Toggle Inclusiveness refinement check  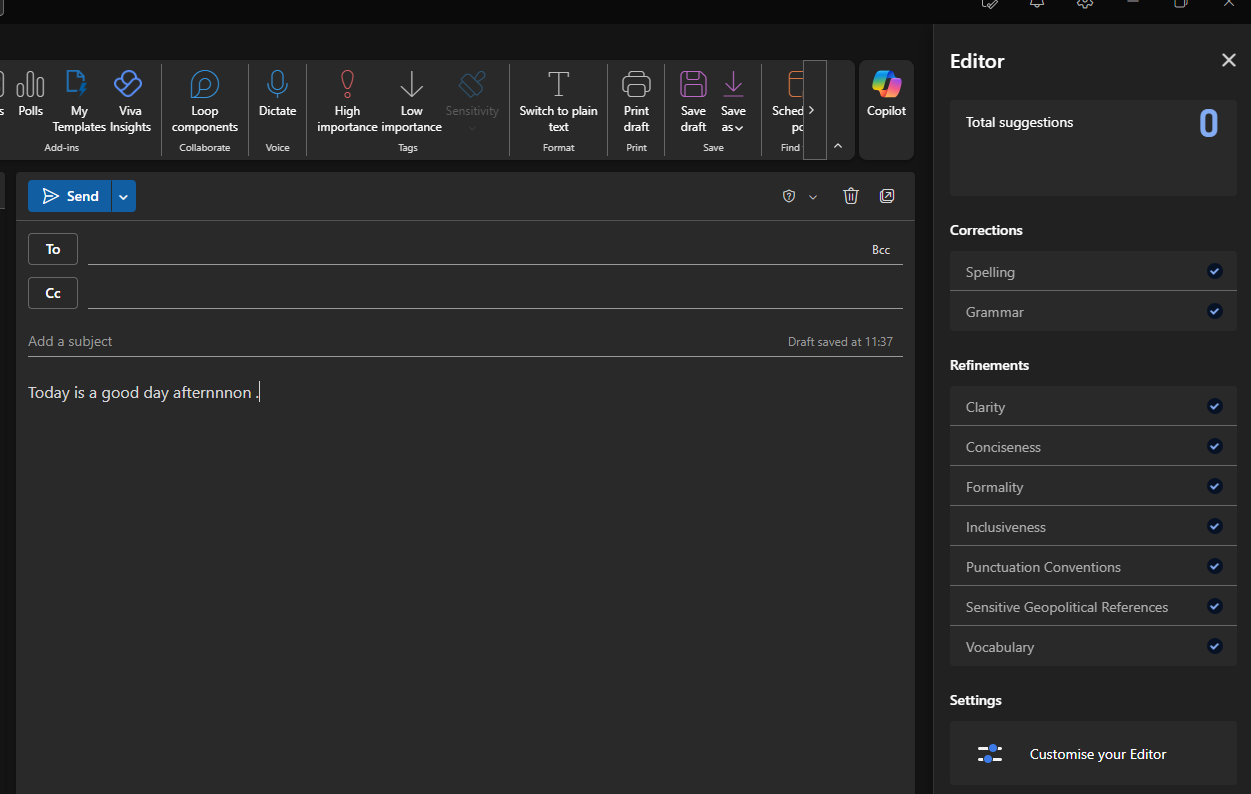click(x=1214, y=526)
